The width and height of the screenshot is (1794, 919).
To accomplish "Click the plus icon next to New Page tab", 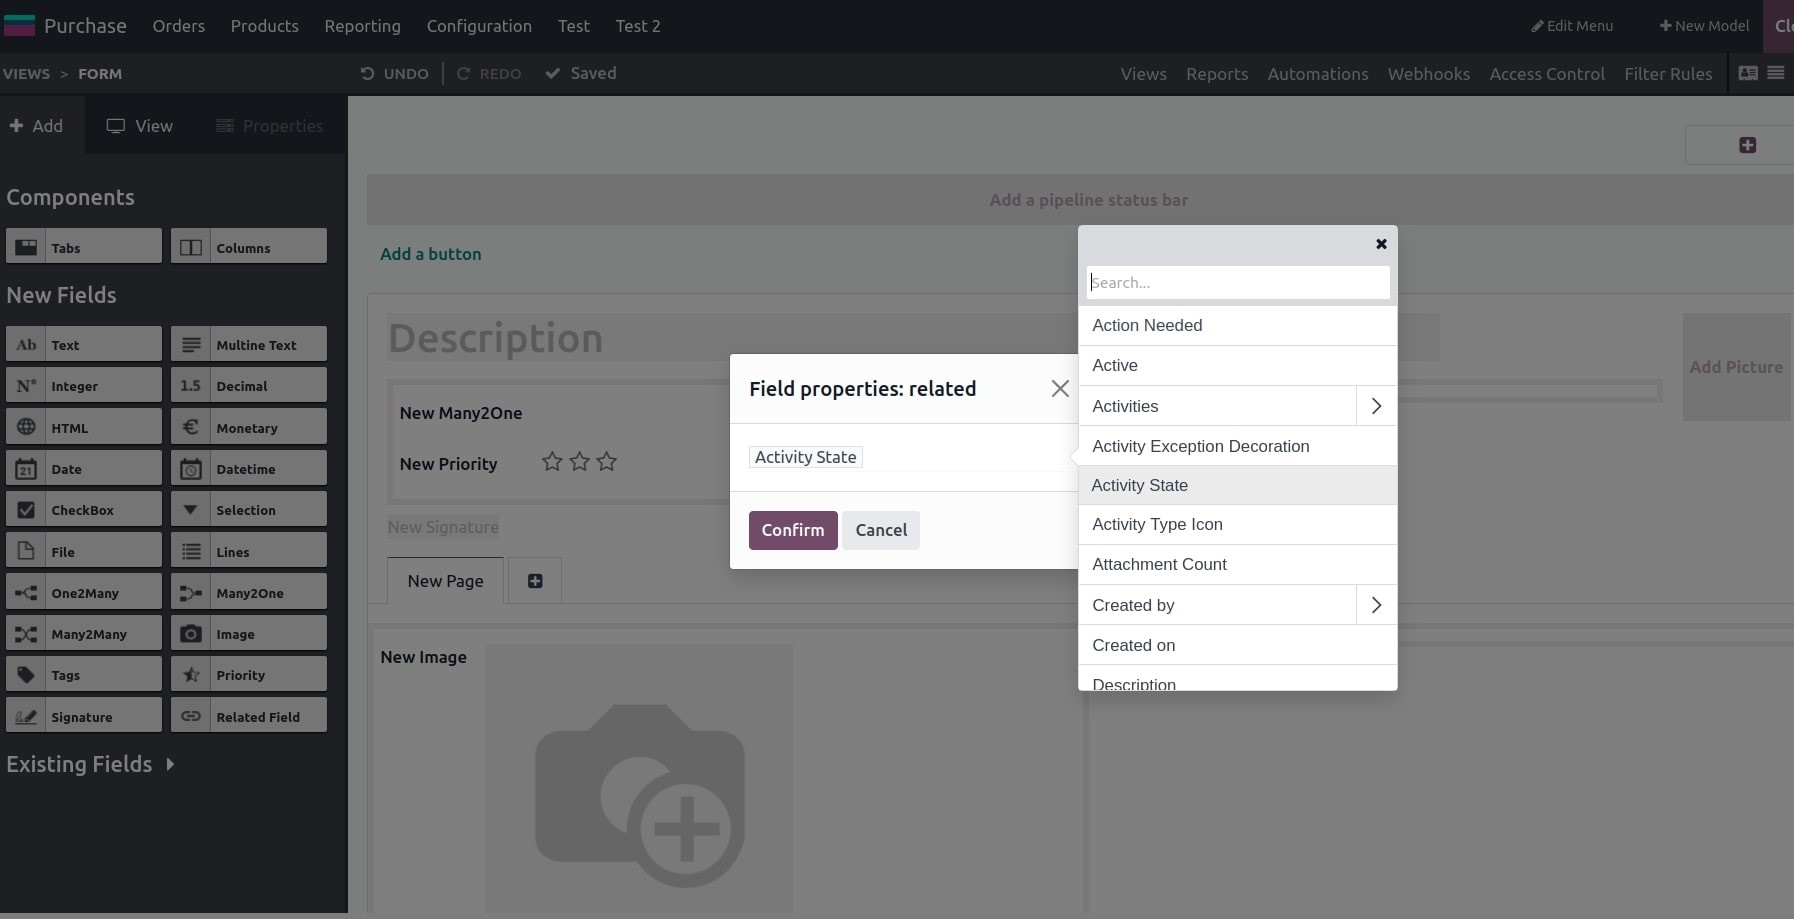I will coord(535,581).
